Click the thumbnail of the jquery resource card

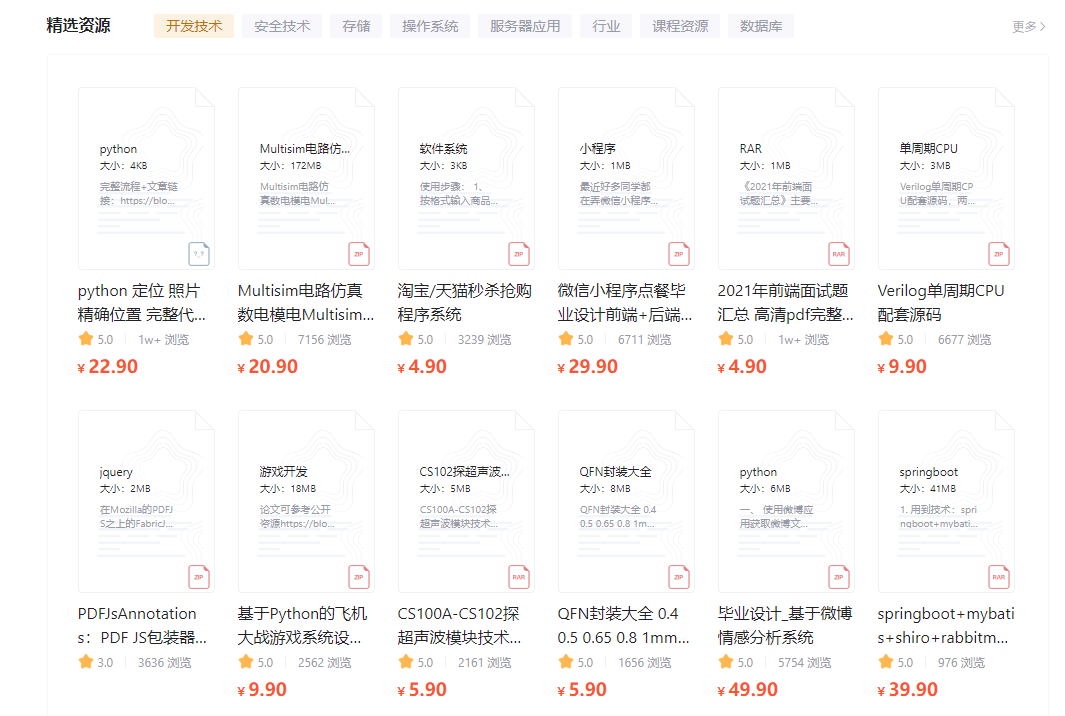point(146,499)
